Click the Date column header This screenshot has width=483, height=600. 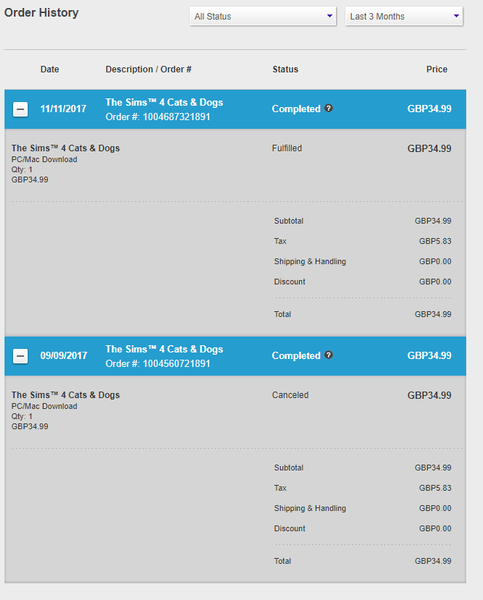pyautogui.click(x=50, y=69)
